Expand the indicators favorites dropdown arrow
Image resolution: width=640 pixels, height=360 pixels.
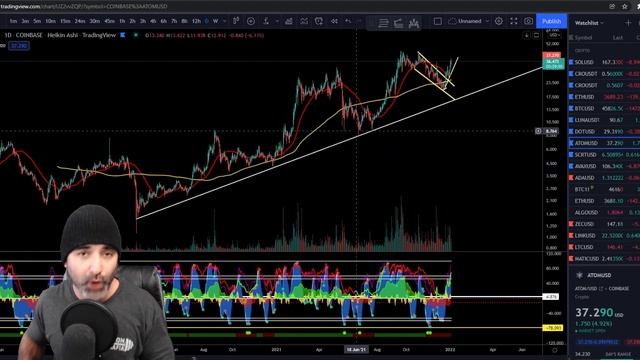click(277, 21)
